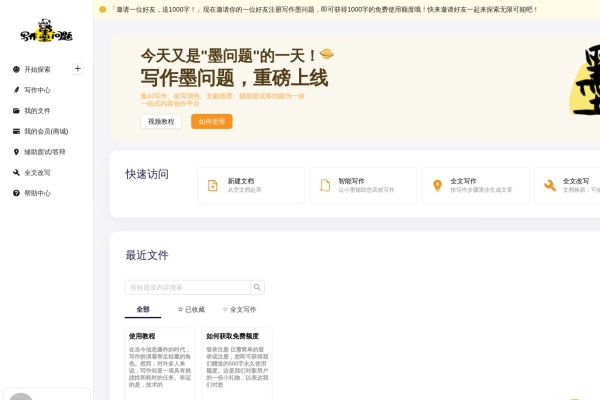Click the 视频教程 button

(161, 121)
